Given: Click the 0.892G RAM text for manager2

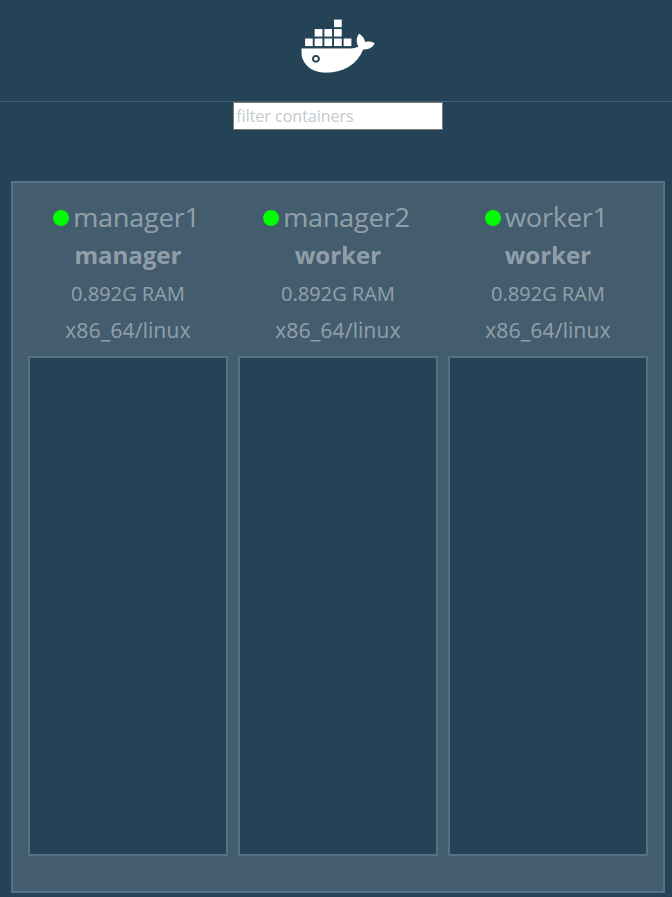Looking at the screenshot, I should (338, 294).
